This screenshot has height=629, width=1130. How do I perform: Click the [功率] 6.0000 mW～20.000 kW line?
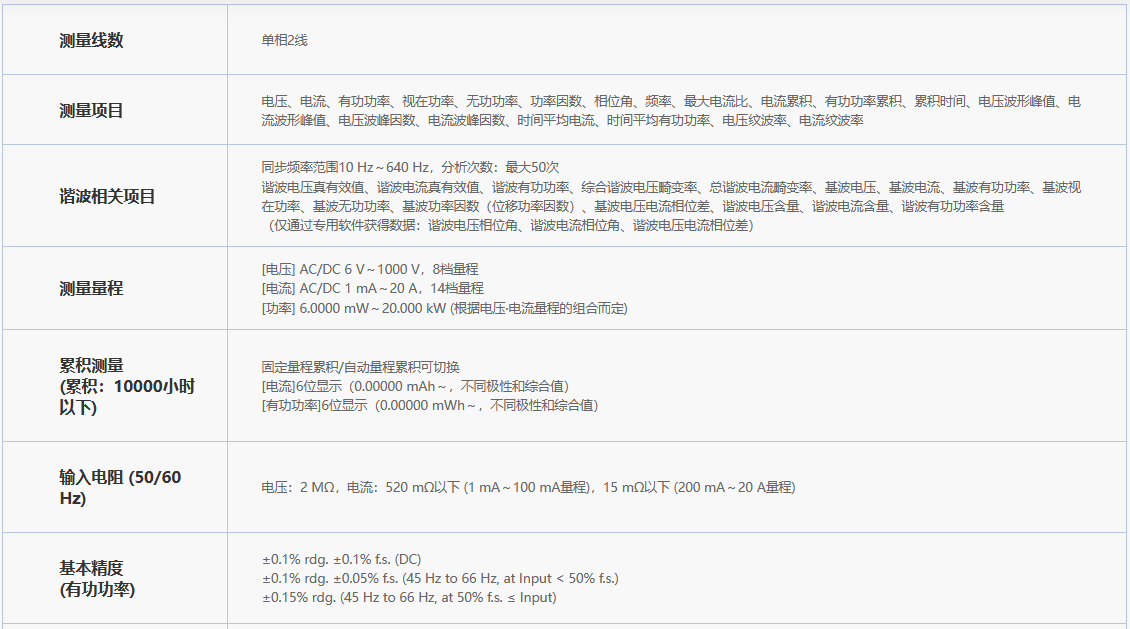[x=444, y=308]
